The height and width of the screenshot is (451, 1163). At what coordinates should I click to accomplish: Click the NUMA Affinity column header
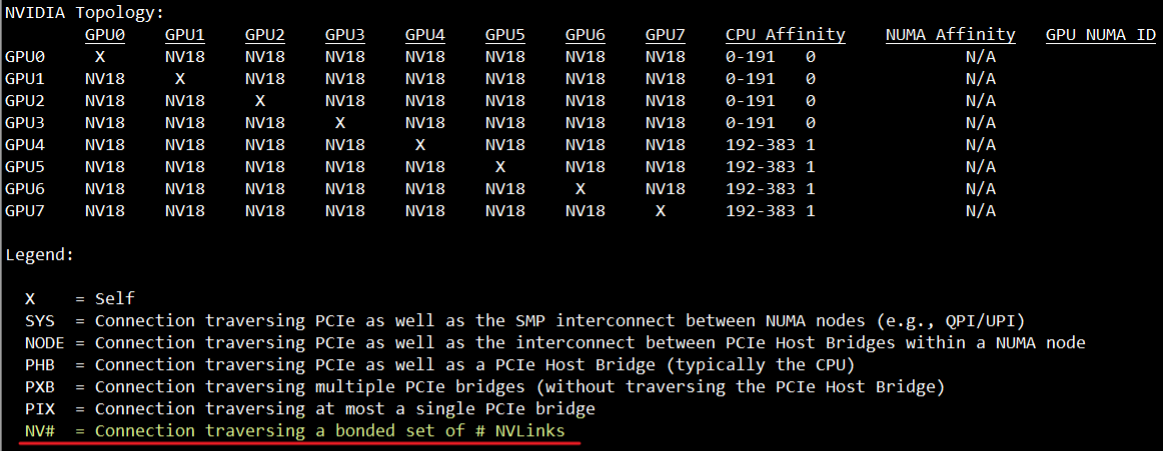coord(950,35)
